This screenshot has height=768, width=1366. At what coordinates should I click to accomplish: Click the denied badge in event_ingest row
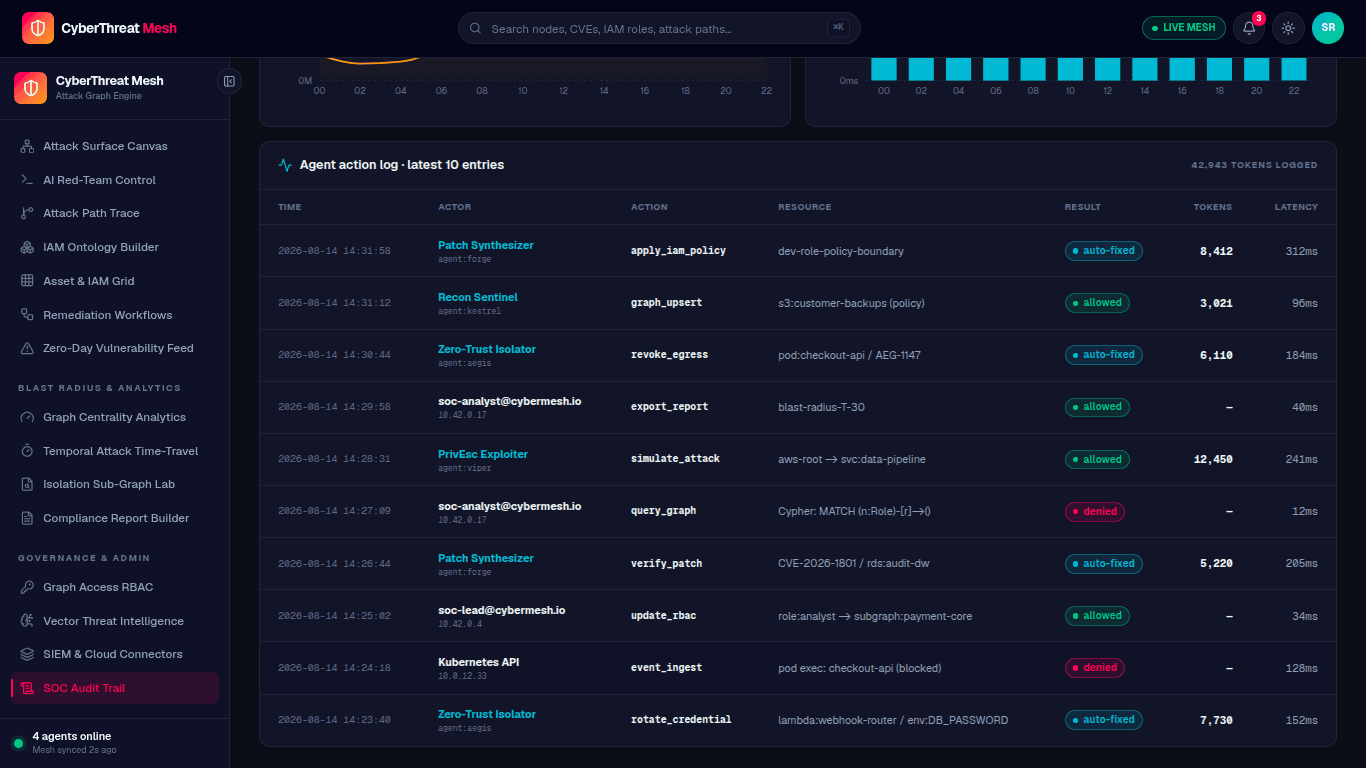(1095, 667)
